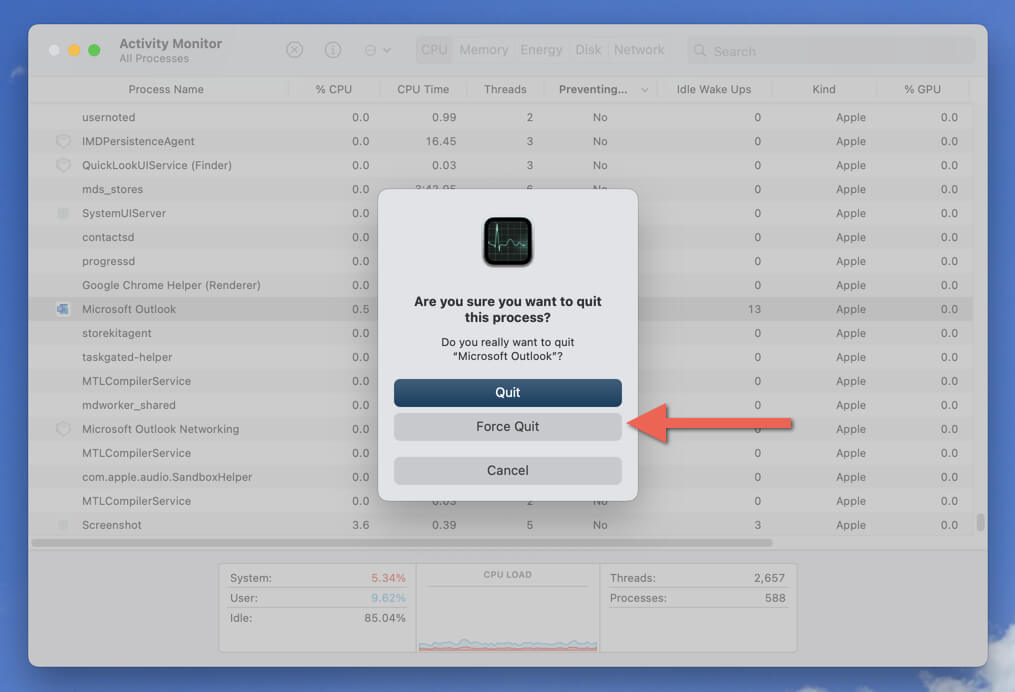Select the contactsd process

click(x=108, y=237)
